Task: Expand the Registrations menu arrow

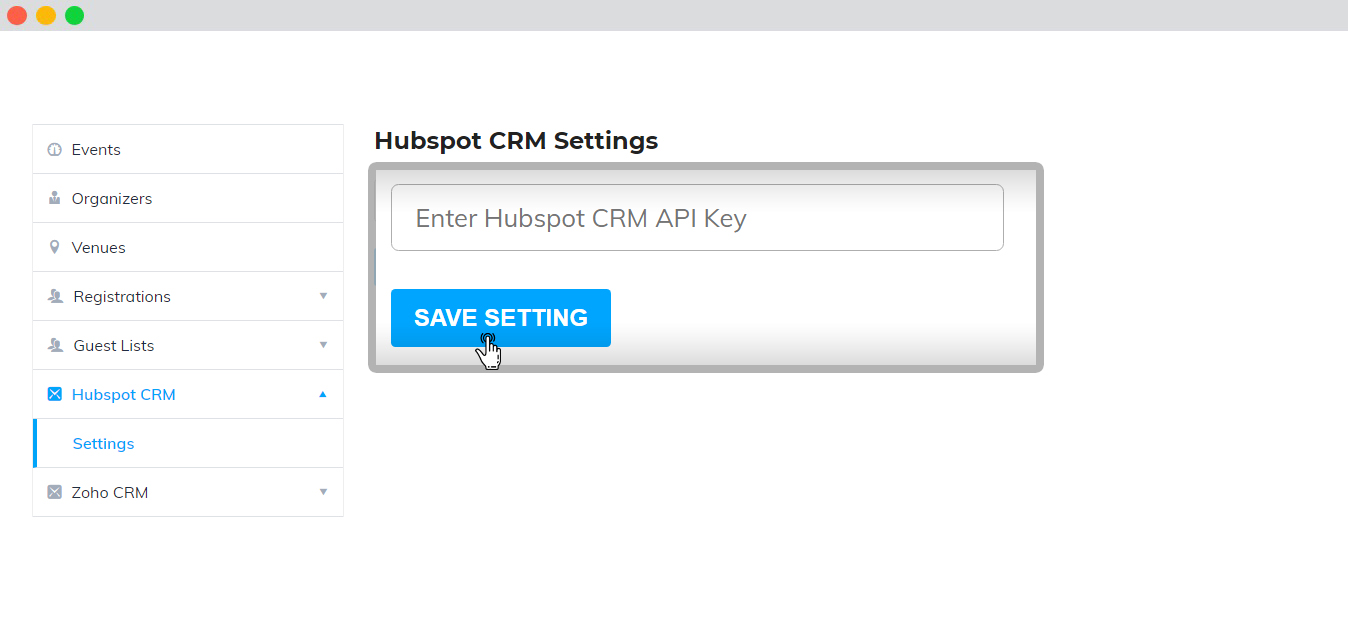Action: pyautogui.click(x=323, y=296)
